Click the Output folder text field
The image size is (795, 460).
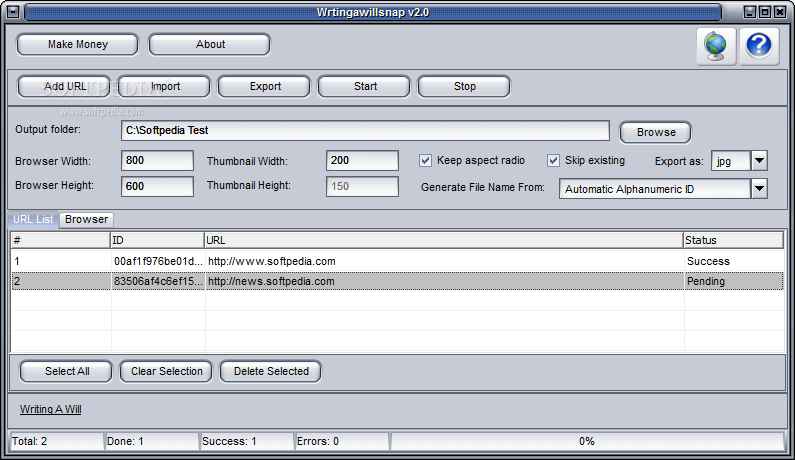tap(365, 130)
